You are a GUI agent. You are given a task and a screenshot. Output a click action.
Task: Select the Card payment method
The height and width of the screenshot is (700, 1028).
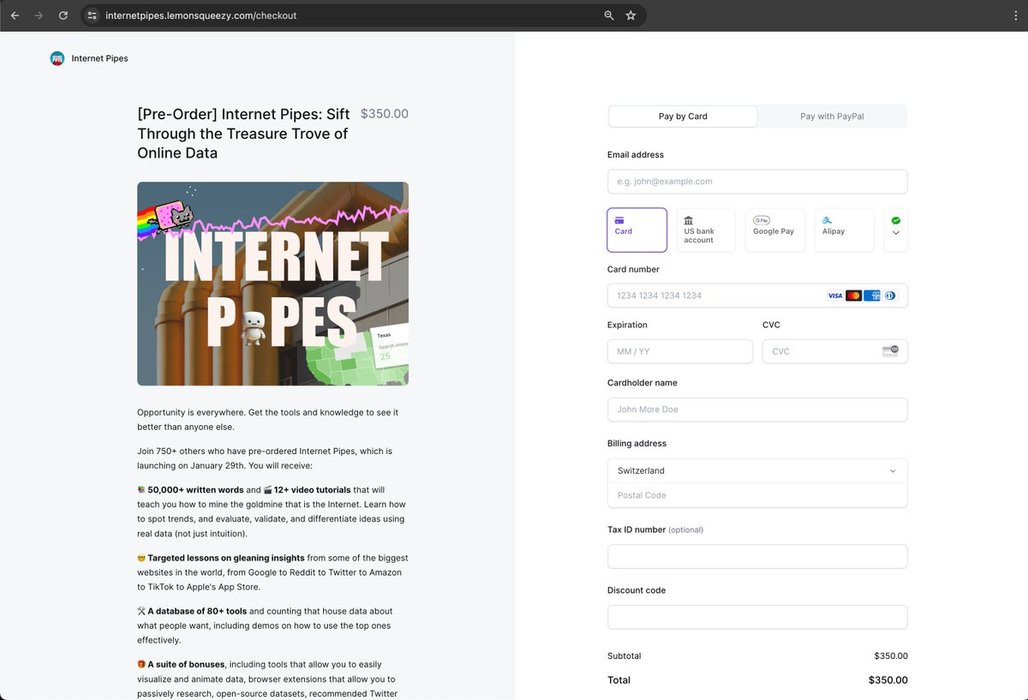(637, 230)
